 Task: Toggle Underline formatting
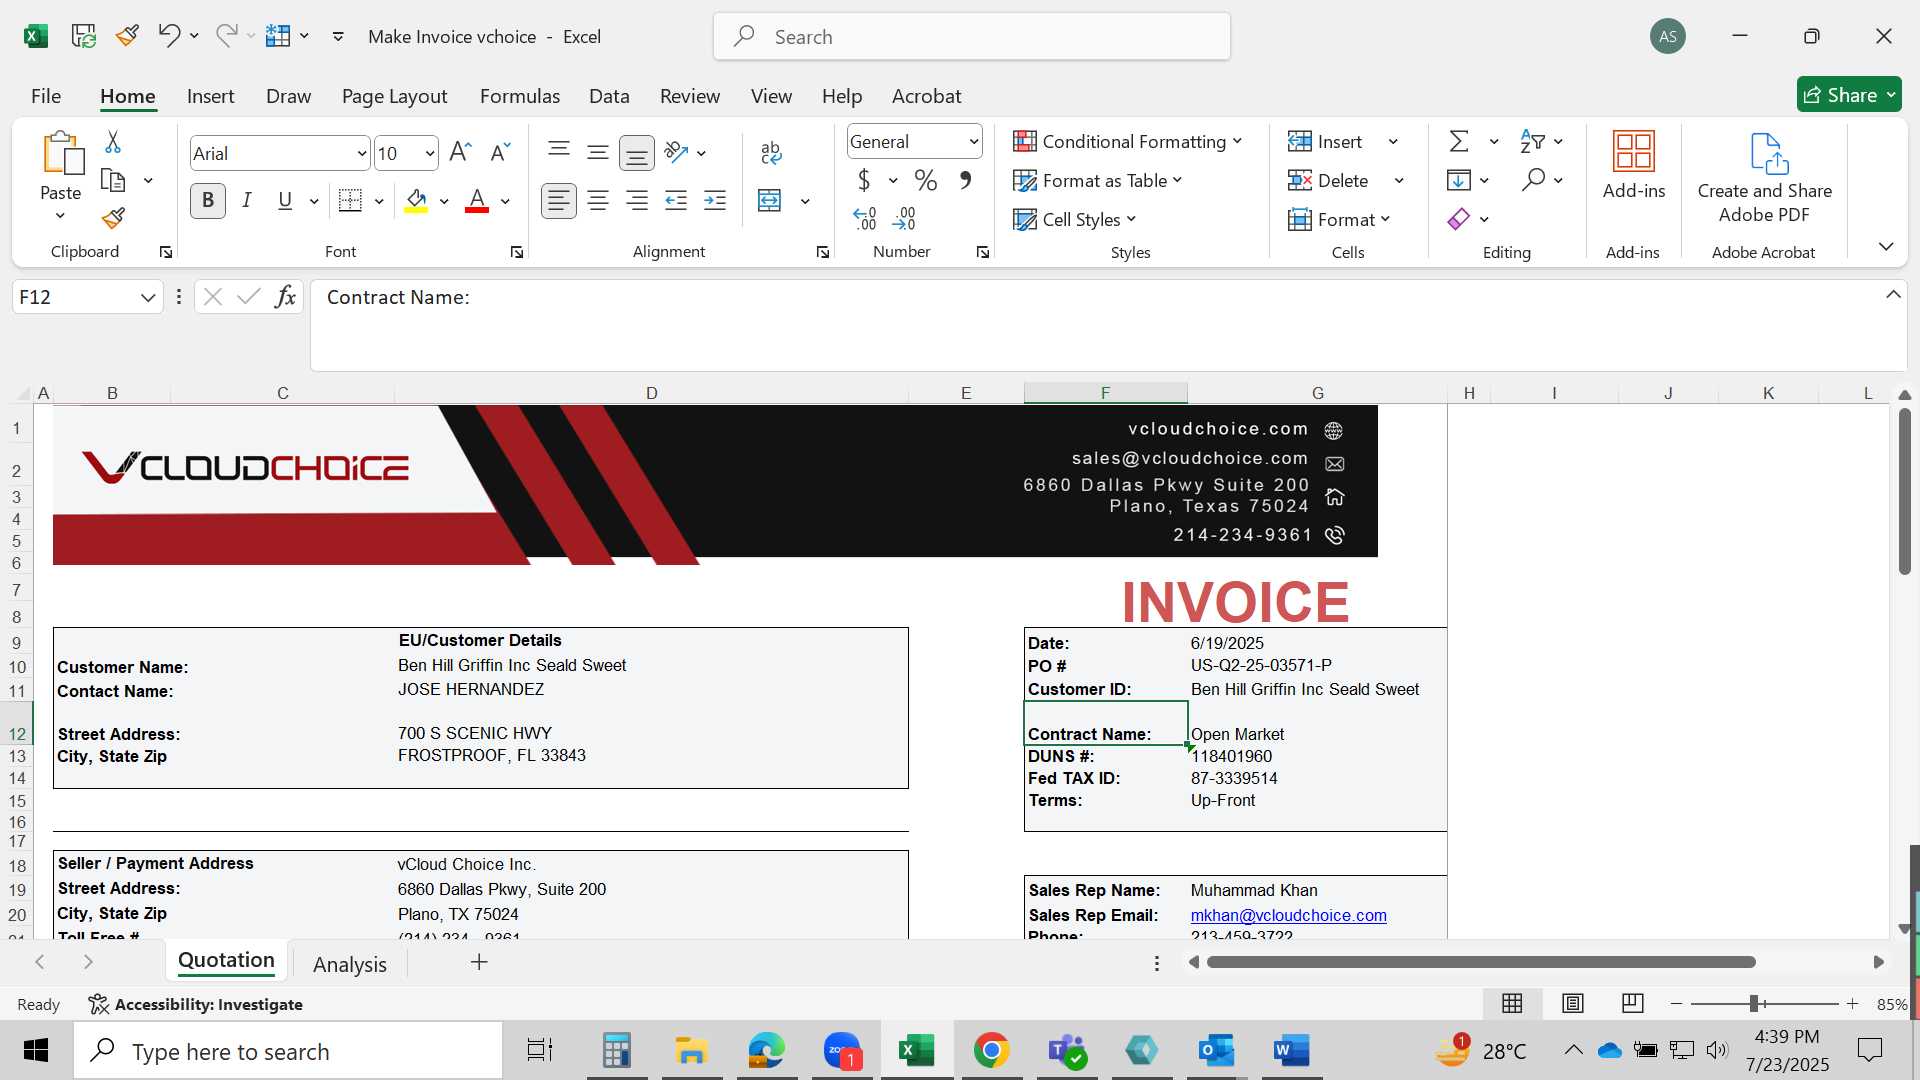[x=285, y=201]
